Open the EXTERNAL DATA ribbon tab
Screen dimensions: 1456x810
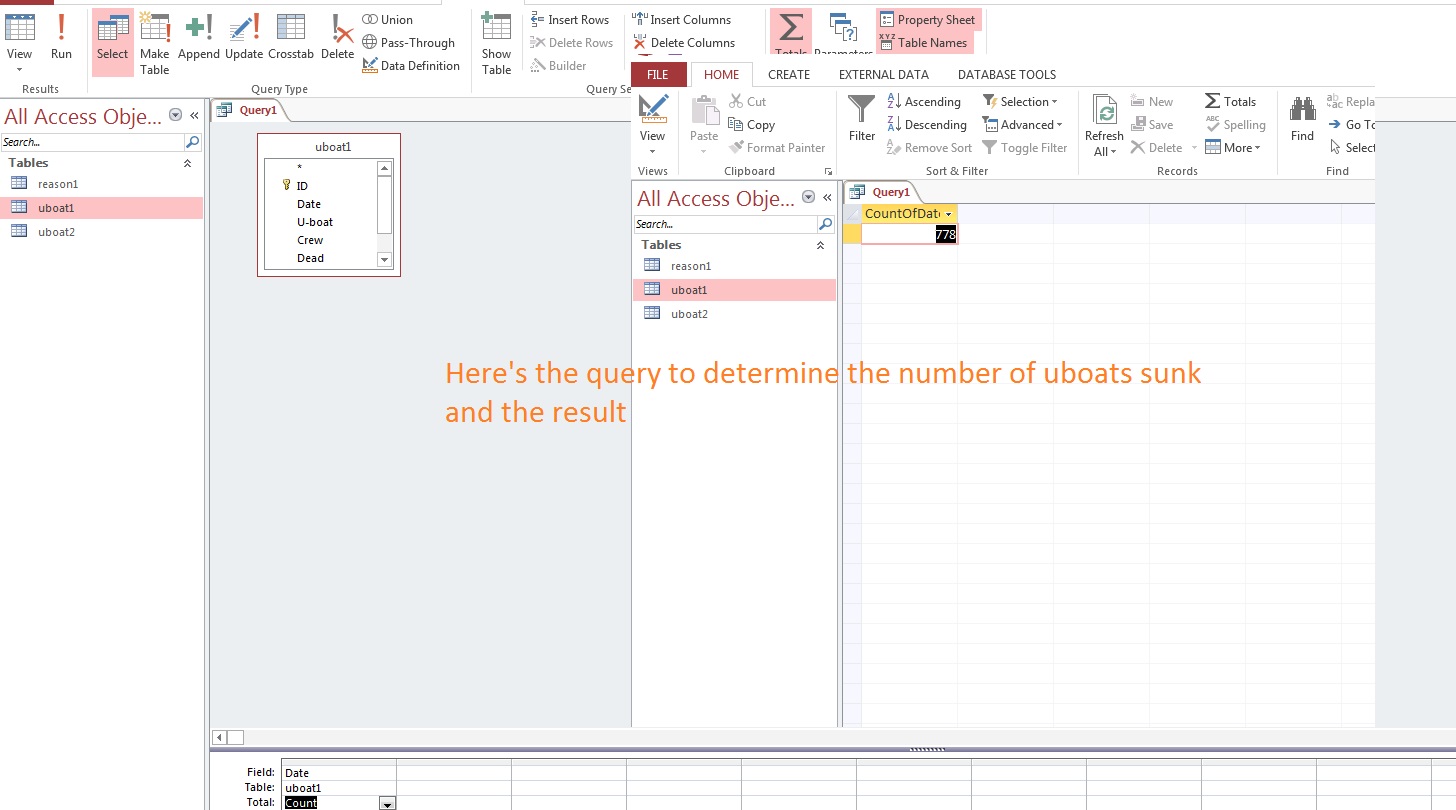click(884, 74)
